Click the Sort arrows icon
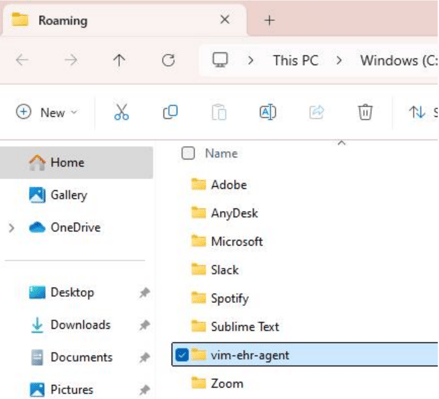This screenshot has height=399, width=439. 417,112
